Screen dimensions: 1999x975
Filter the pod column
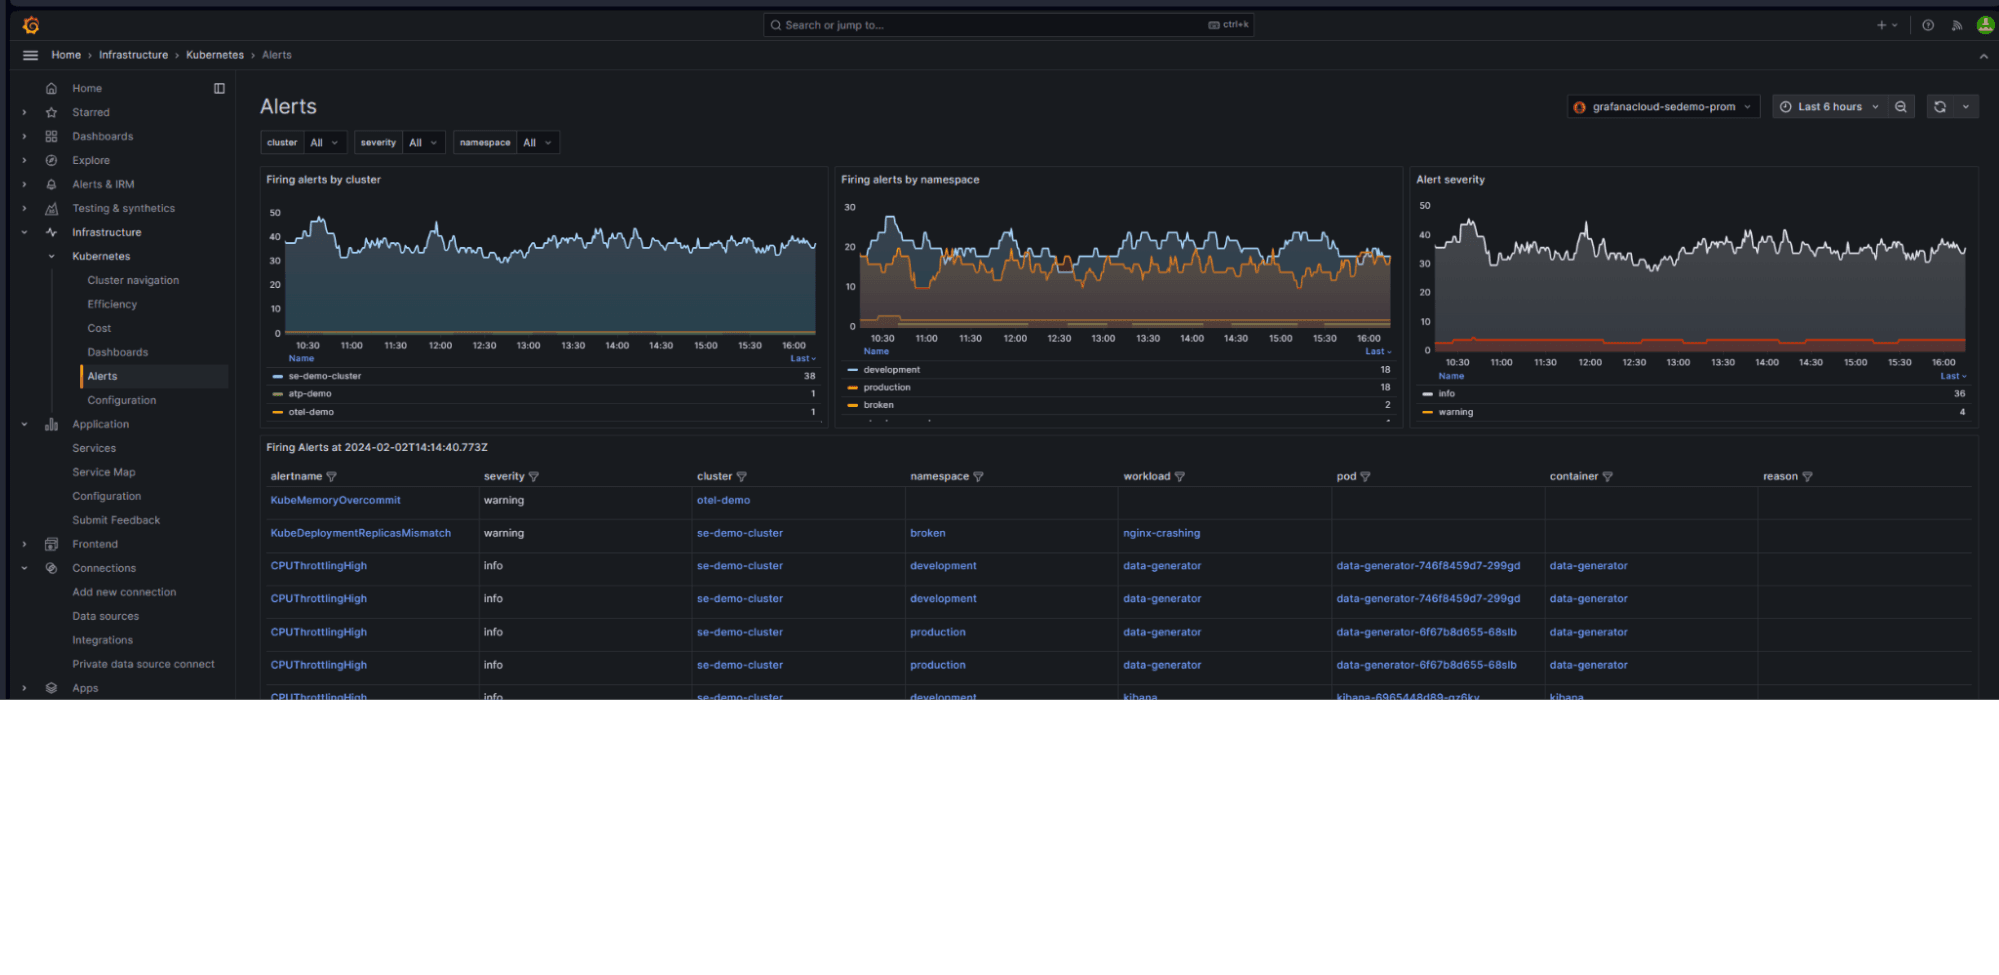pyautogui.click(x=1366, y=477)
